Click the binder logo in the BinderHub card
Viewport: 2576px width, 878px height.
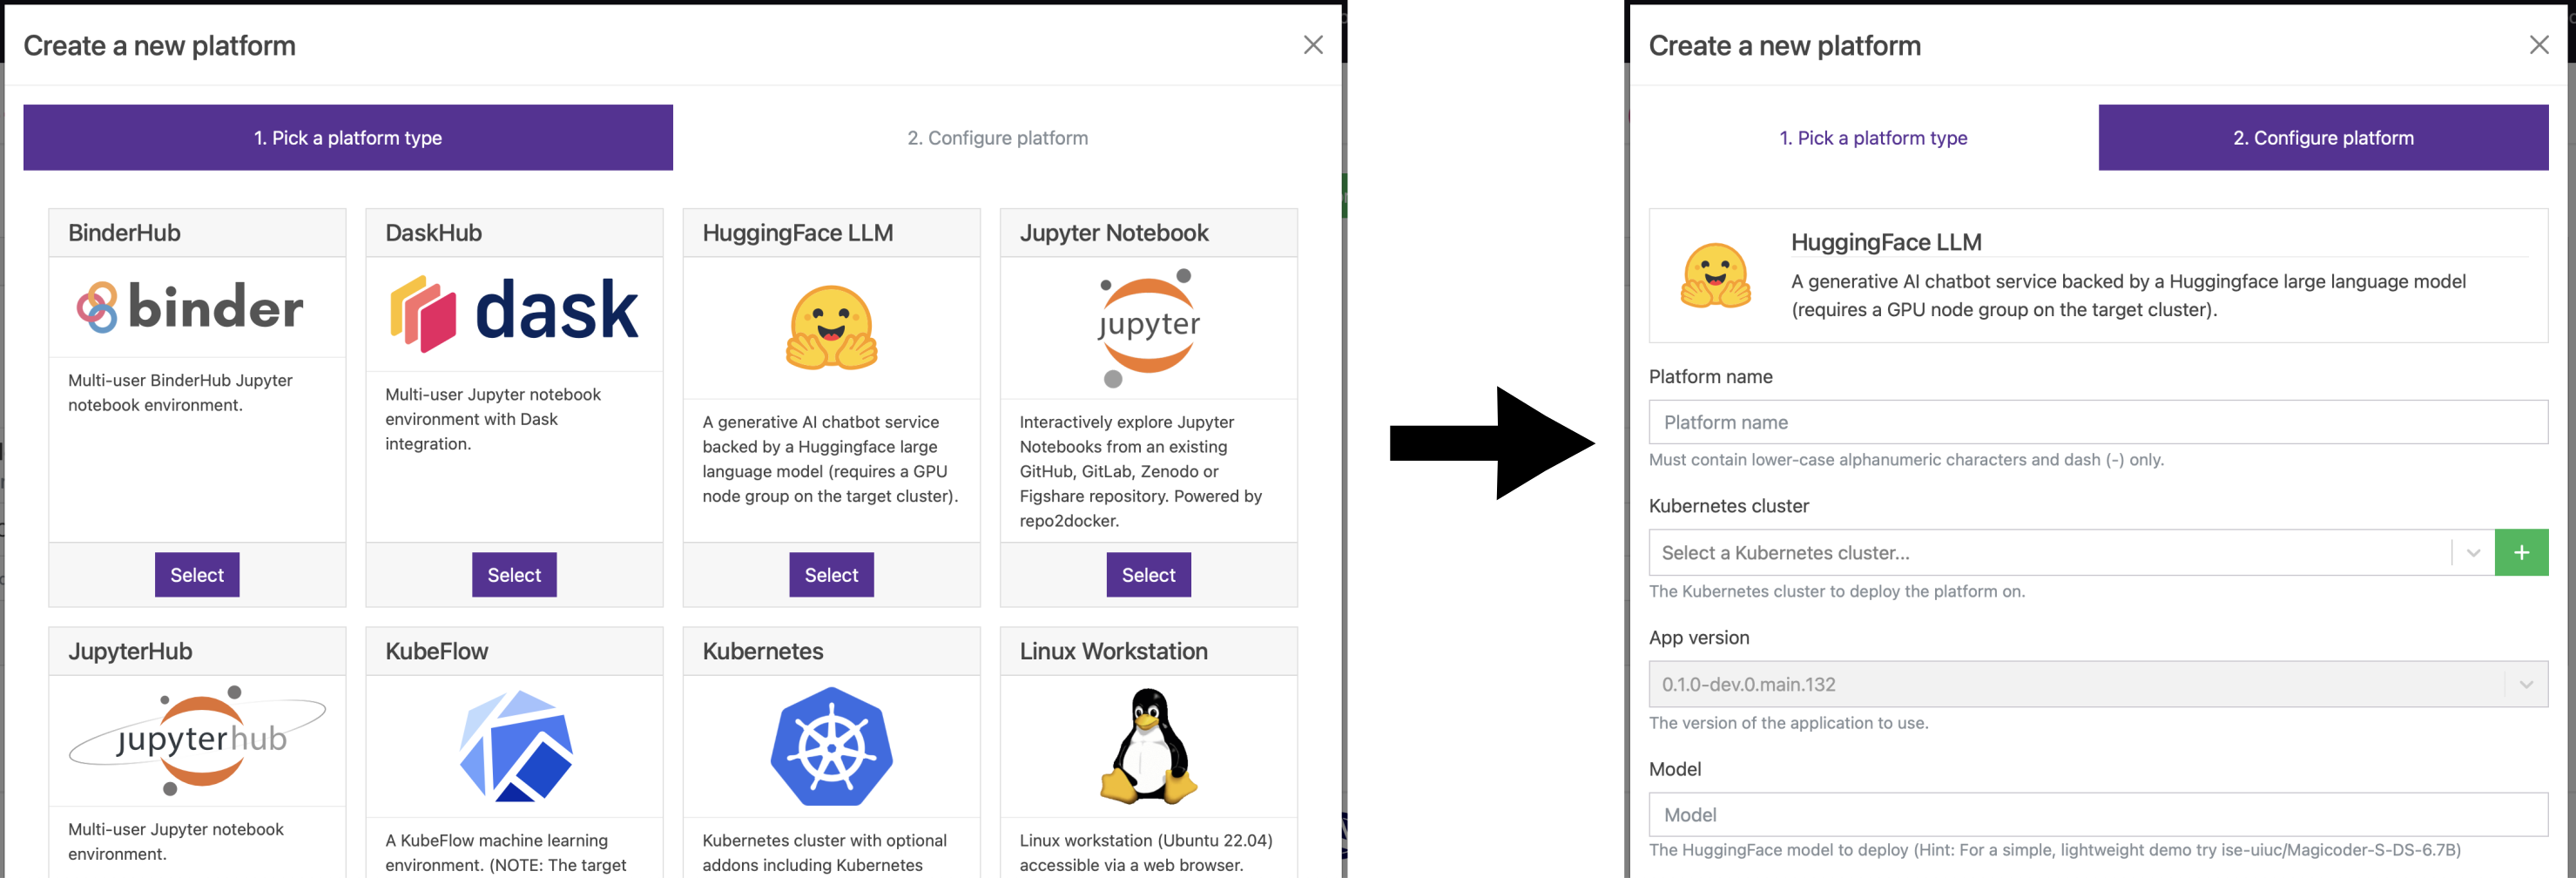tap(190, 307)
